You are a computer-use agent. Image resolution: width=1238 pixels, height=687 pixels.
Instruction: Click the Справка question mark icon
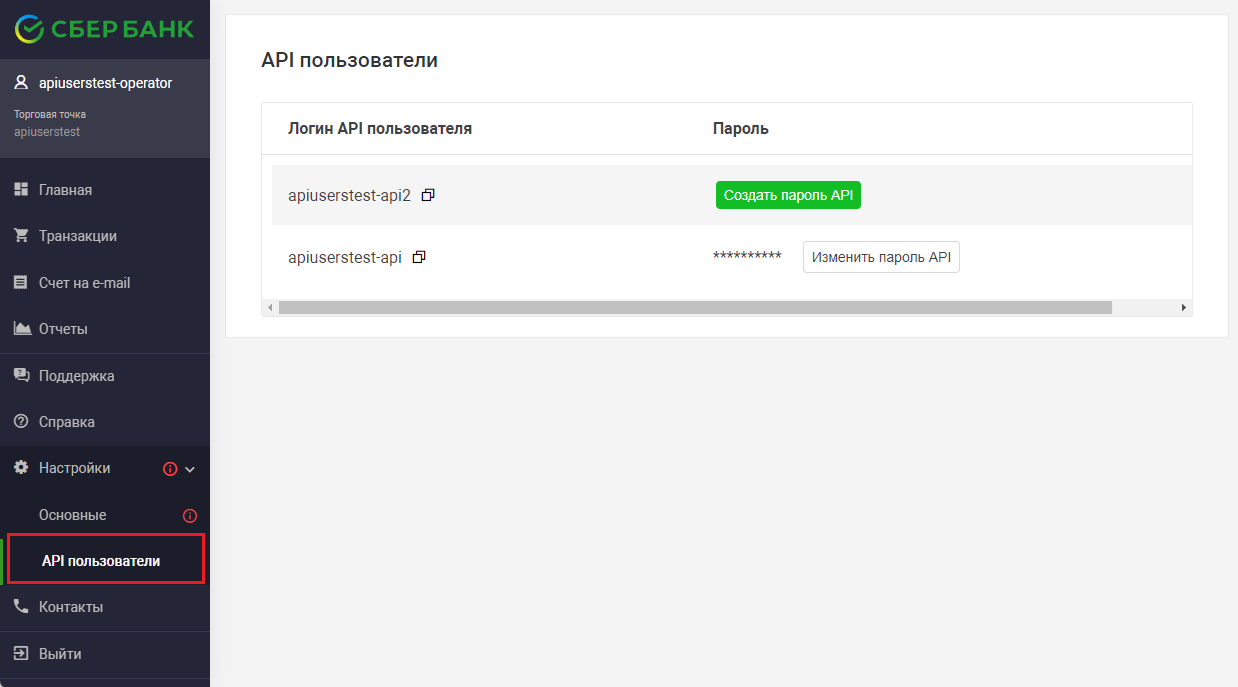tap(21, 422)
